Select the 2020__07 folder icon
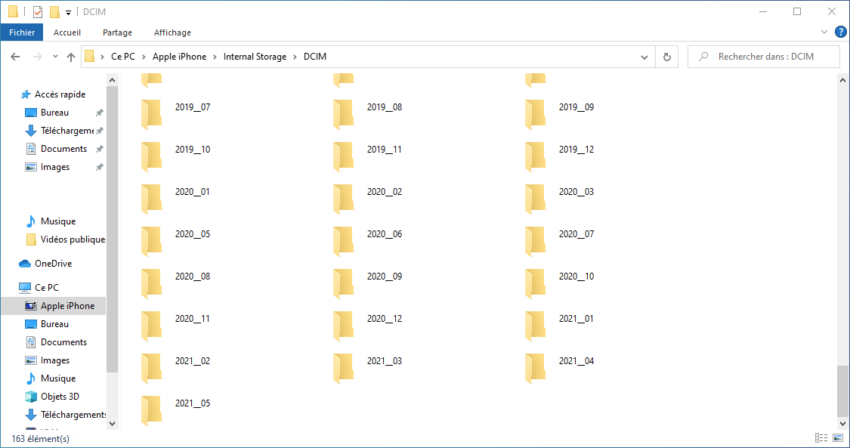The width and height of the screenshot is (850, 448). click(x=535, y=241)
